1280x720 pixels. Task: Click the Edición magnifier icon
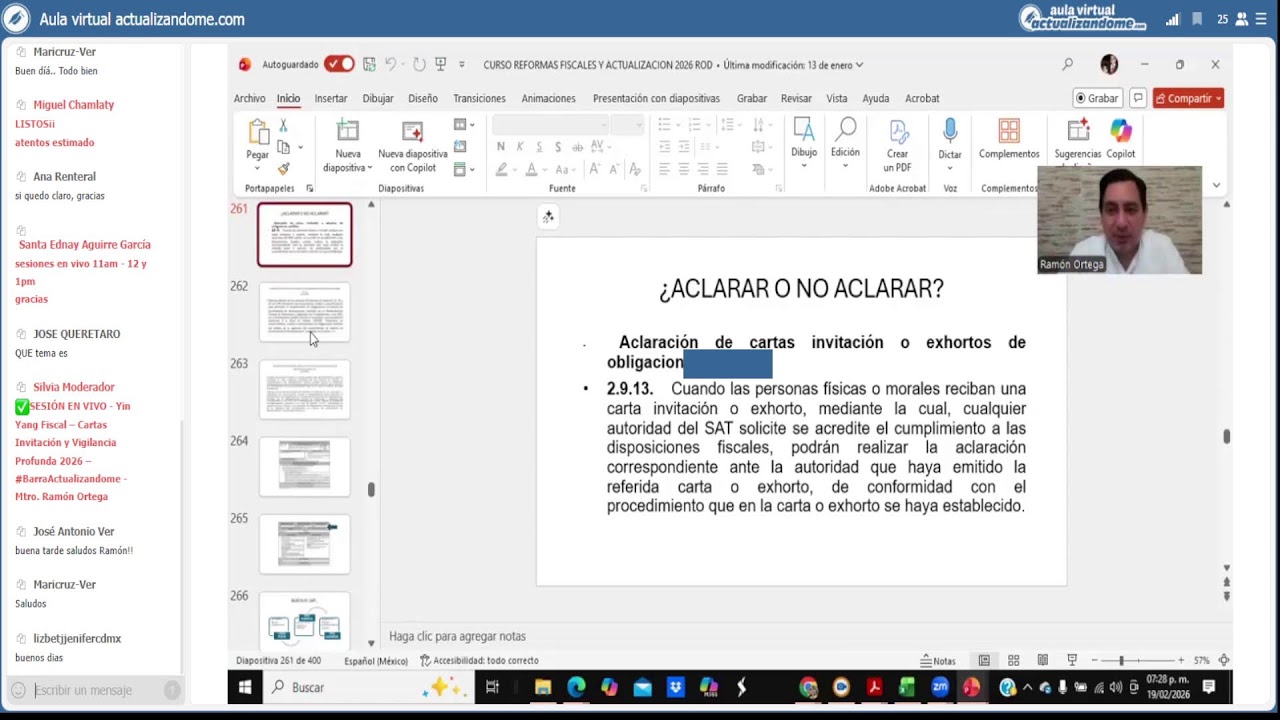pos(845,131)
